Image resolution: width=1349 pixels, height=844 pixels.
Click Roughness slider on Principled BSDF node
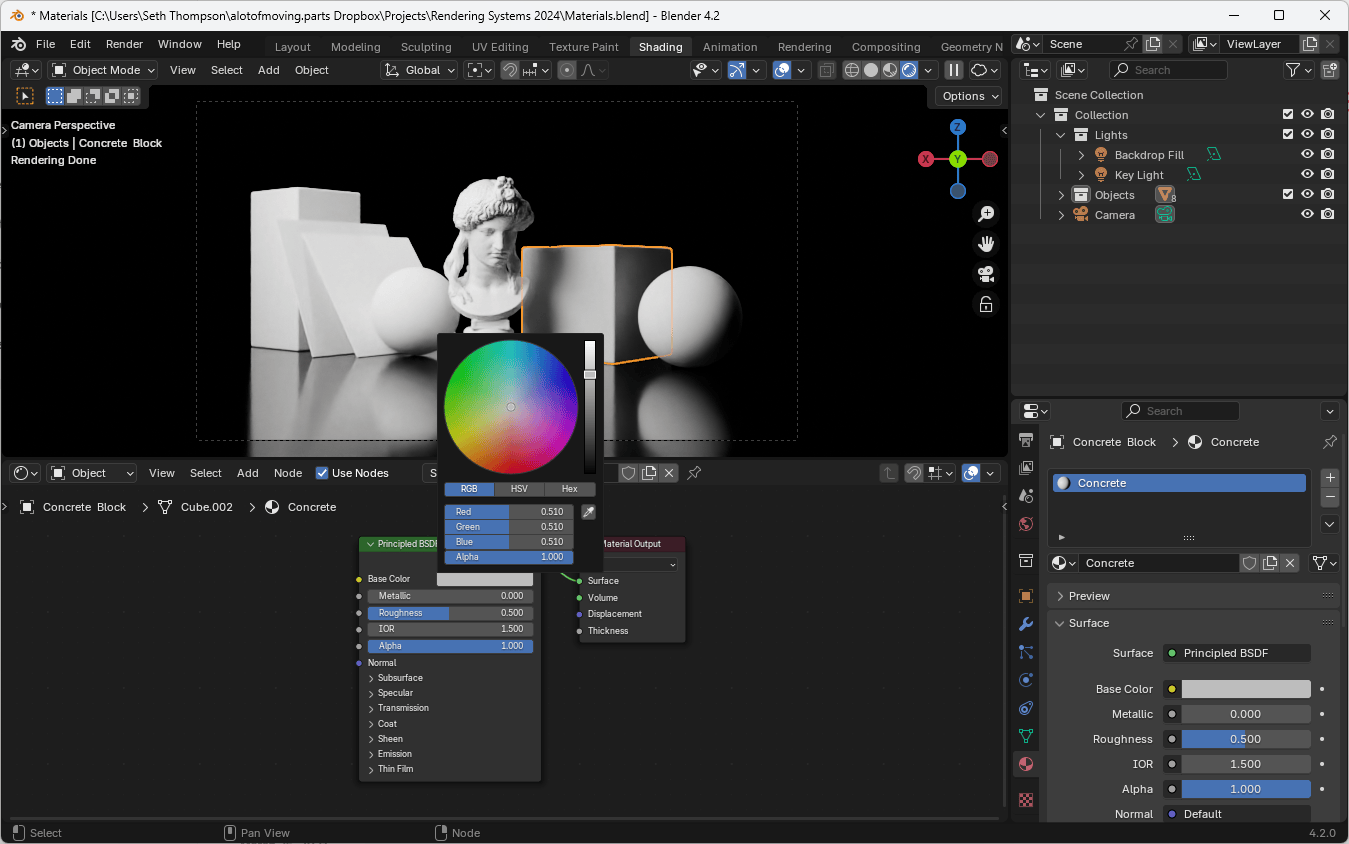pos(450,613)
